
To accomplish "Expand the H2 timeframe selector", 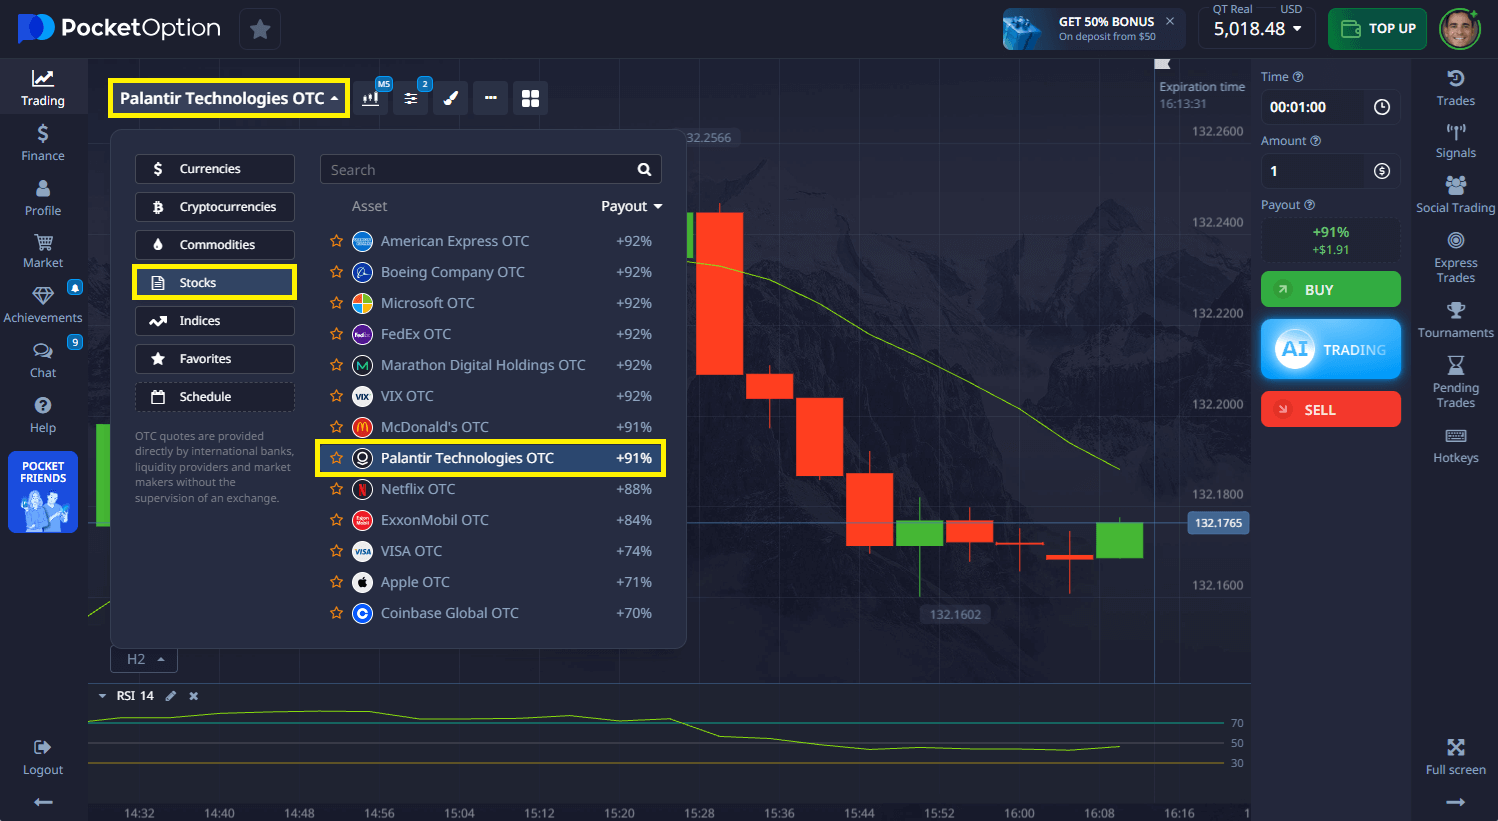I will point(144,660).
